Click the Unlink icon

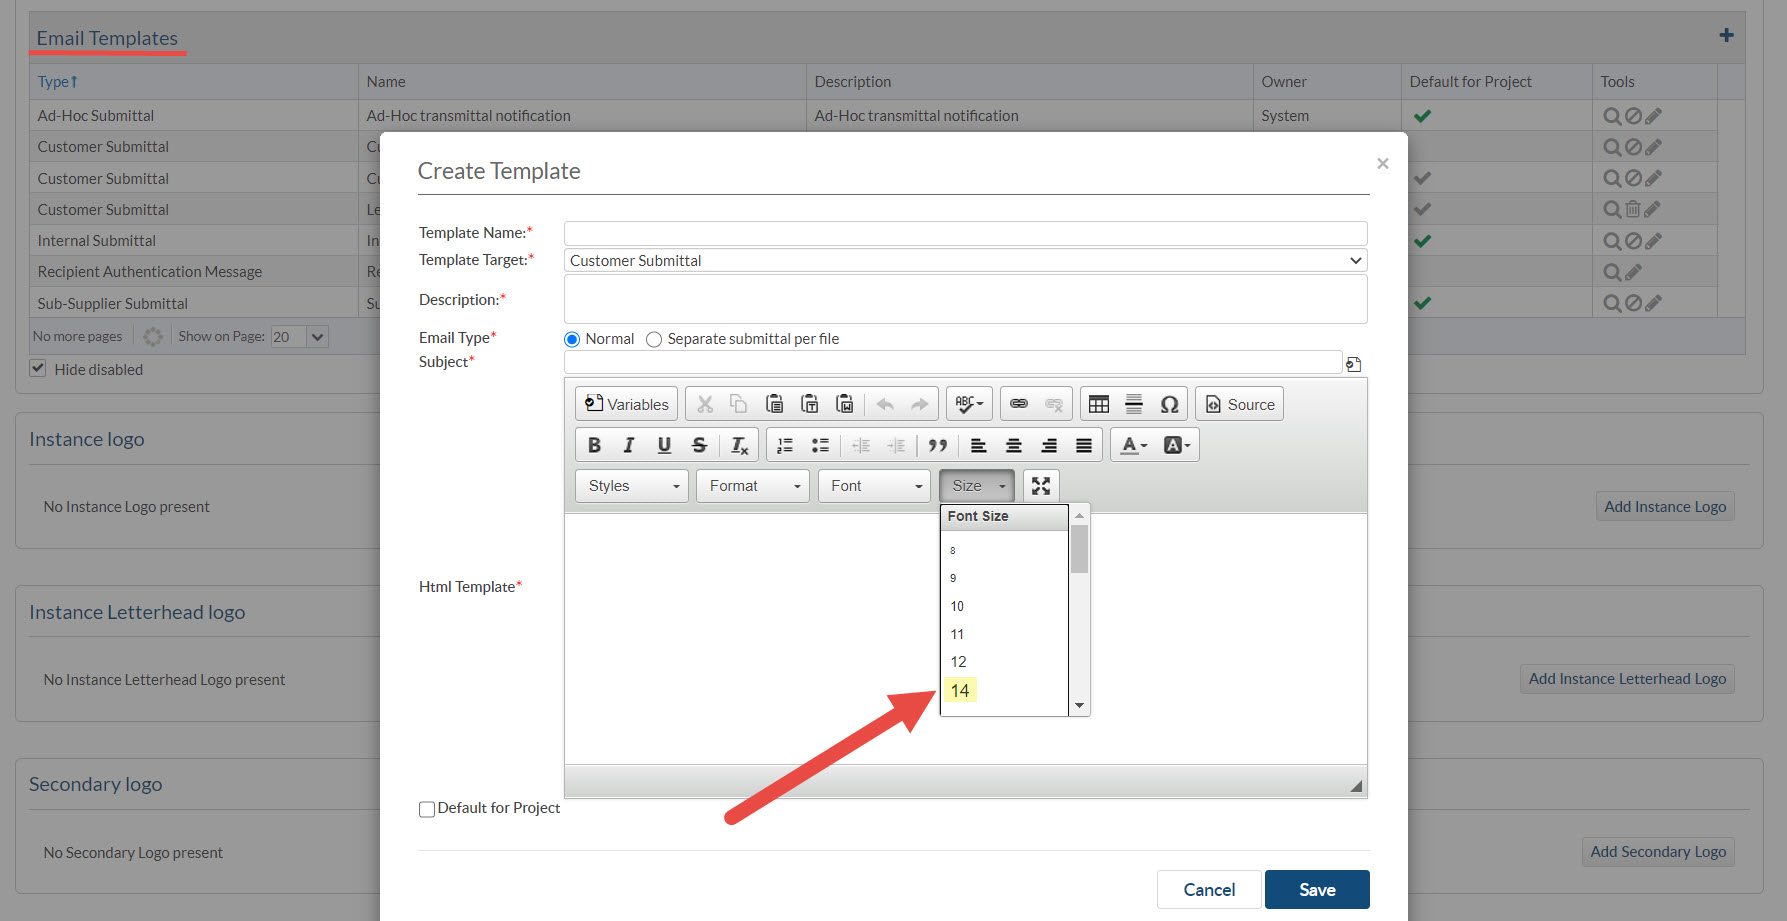pyautogui.click(x=1054, y=404)
